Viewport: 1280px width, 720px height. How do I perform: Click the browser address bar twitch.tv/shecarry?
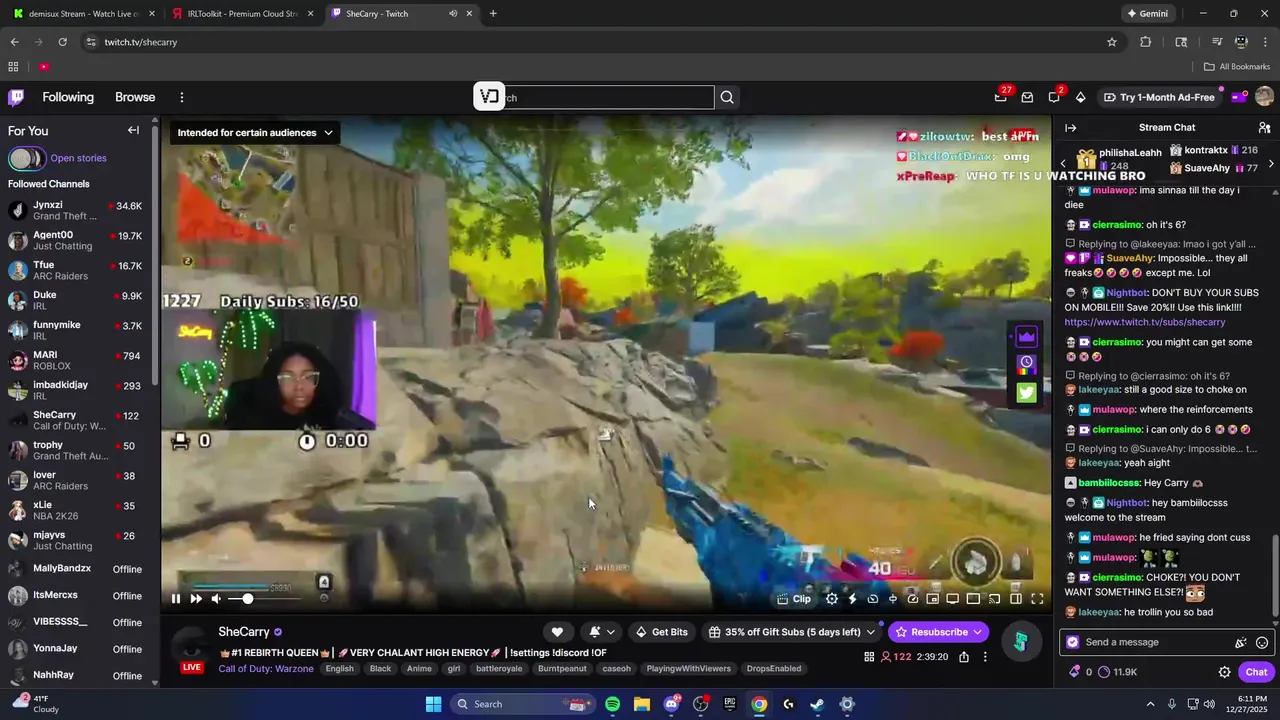tap(140, 42)
